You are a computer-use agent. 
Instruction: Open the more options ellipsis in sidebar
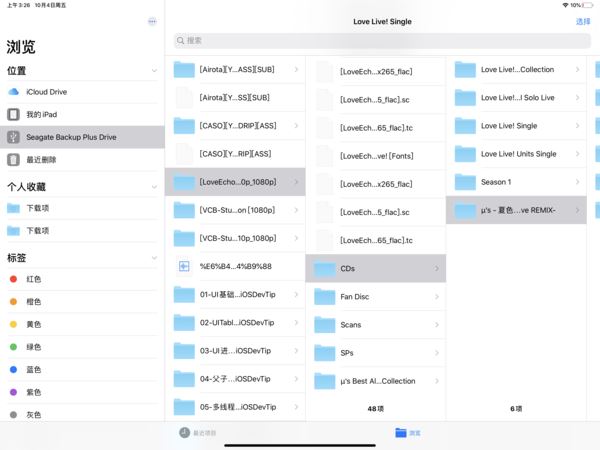click(152, 21)
